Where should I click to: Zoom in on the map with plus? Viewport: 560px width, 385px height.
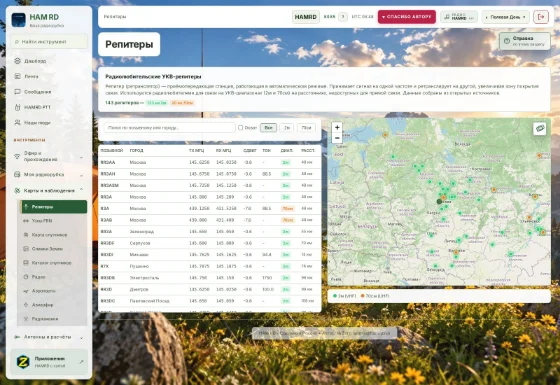click(x=337, y=128)
